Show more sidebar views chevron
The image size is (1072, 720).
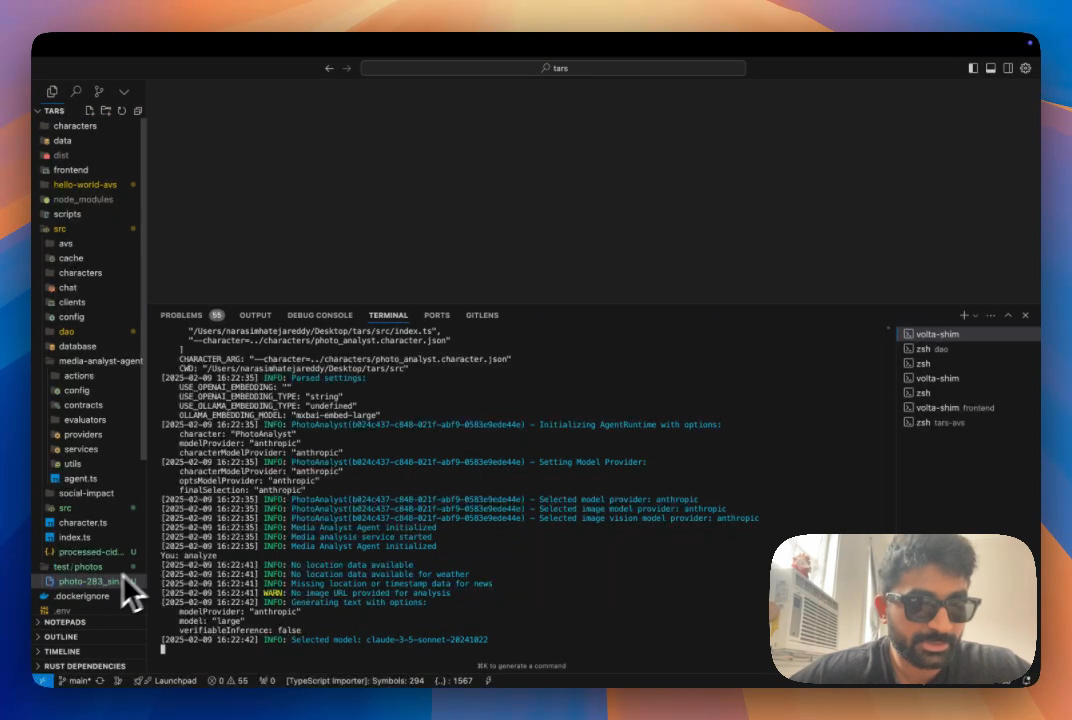click(124, 92)
